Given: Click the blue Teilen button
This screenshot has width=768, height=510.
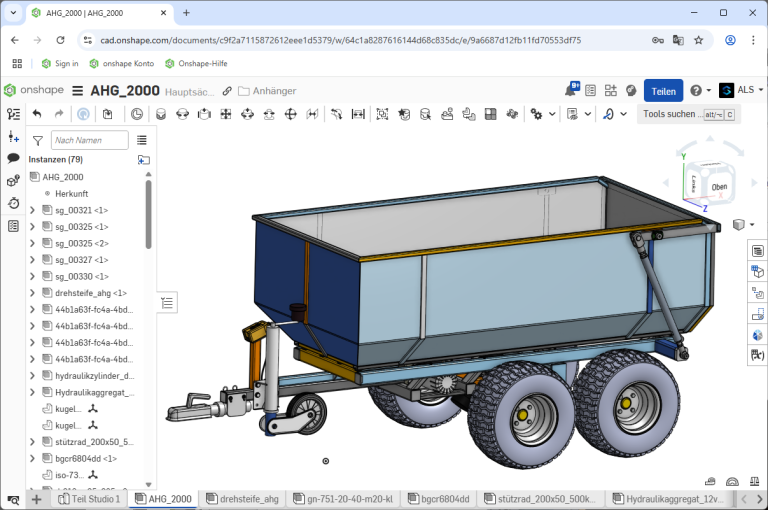Looking at the screenshot, I should pos(663,90).
